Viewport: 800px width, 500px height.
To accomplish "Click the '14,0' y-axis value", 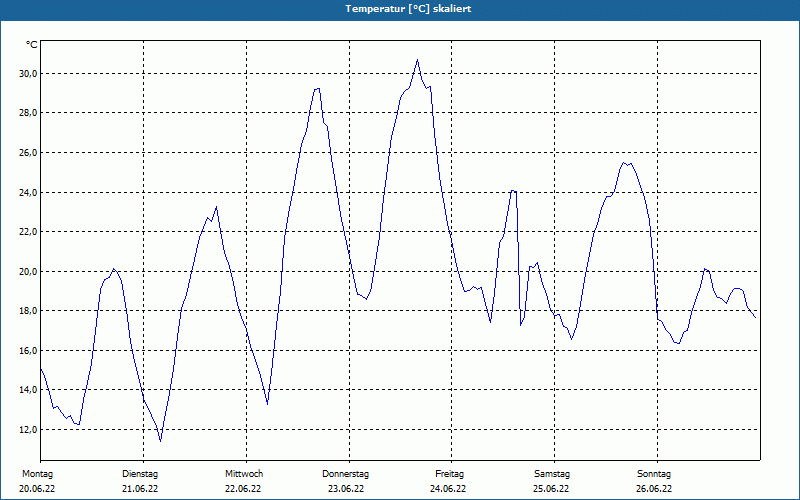I will tap(28, 390).
